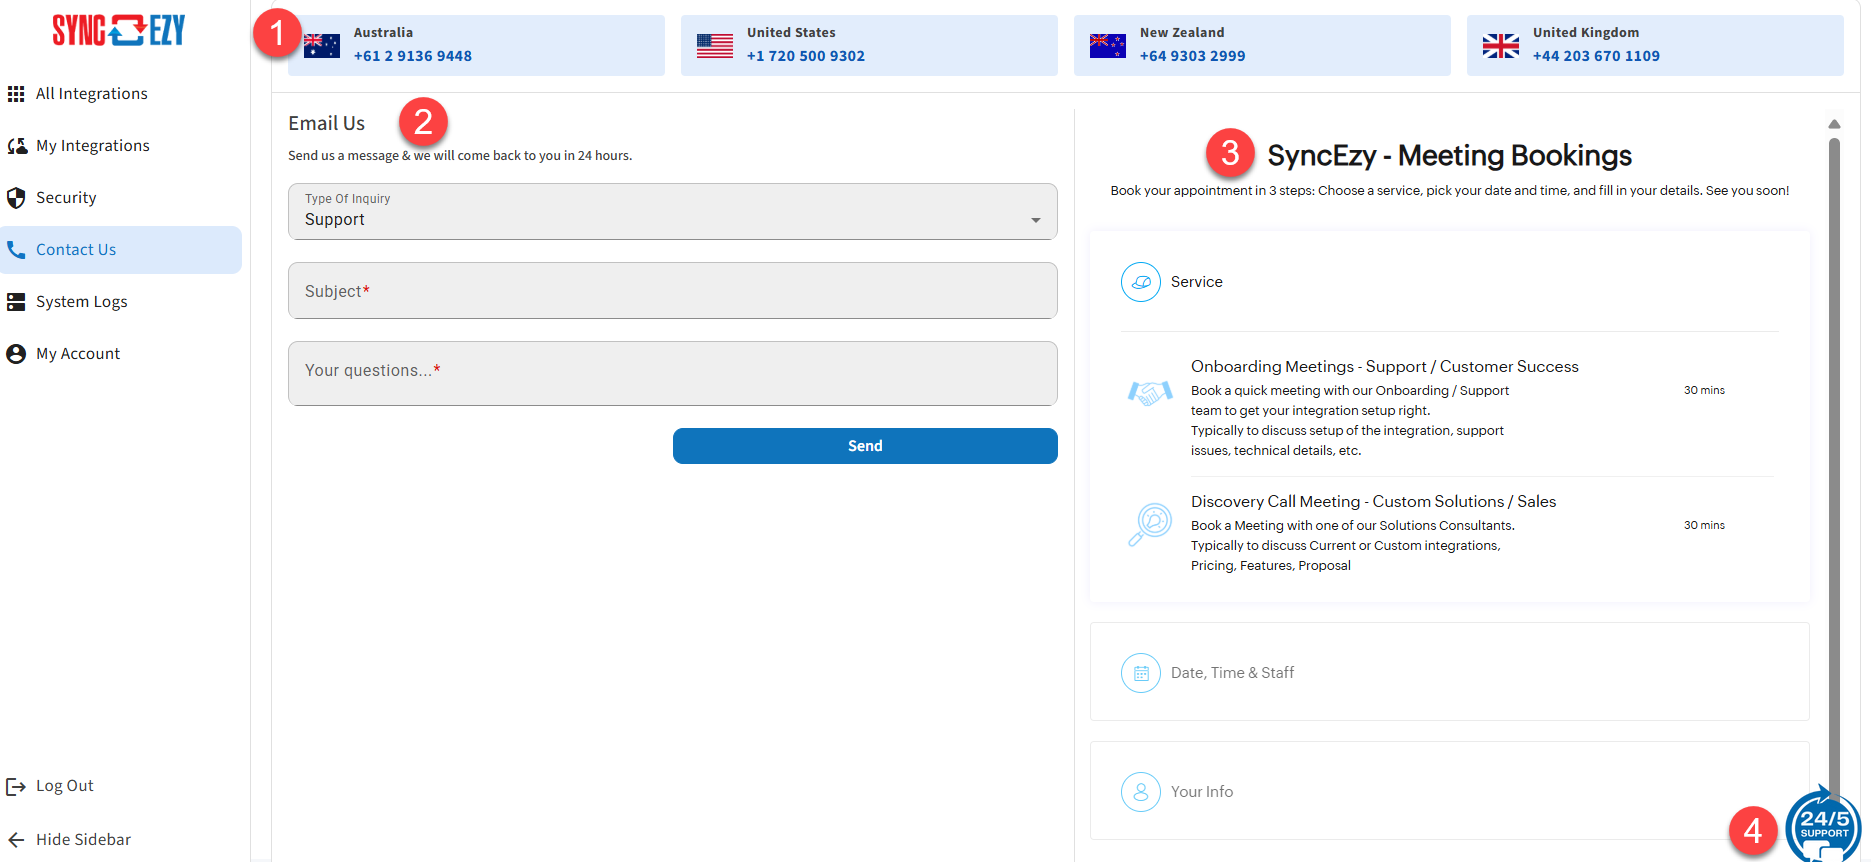Click the Hide Sidebar arrow icon
1871x862 pixels.
point(16,840)
